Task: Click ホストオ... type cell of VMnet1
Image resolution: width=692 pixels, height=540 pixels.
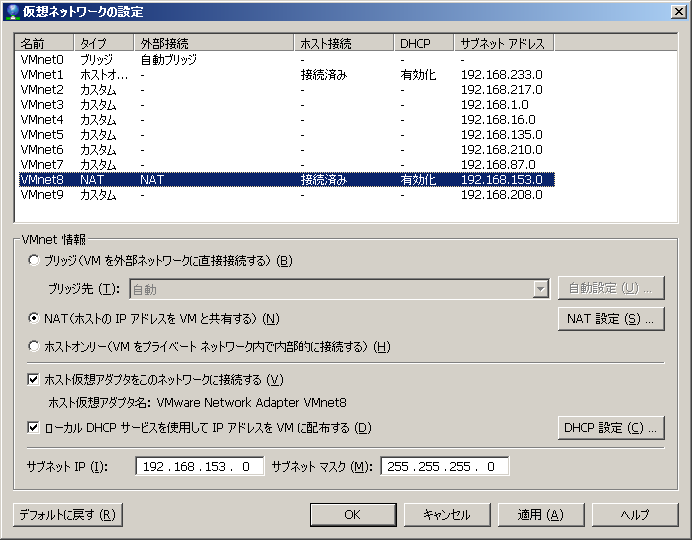Action: click(104, 75)
